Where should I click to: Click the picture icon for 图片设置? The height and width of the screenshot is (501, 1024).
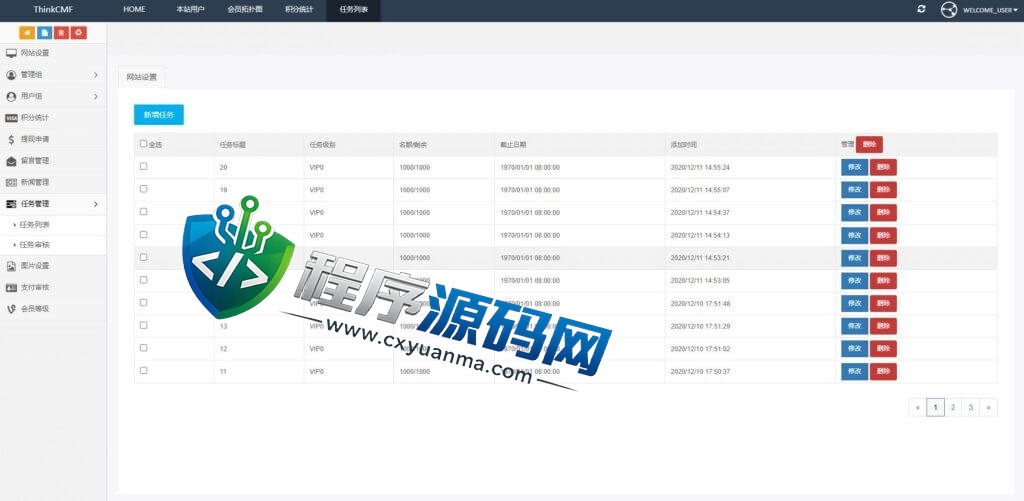tap(11, 266)
